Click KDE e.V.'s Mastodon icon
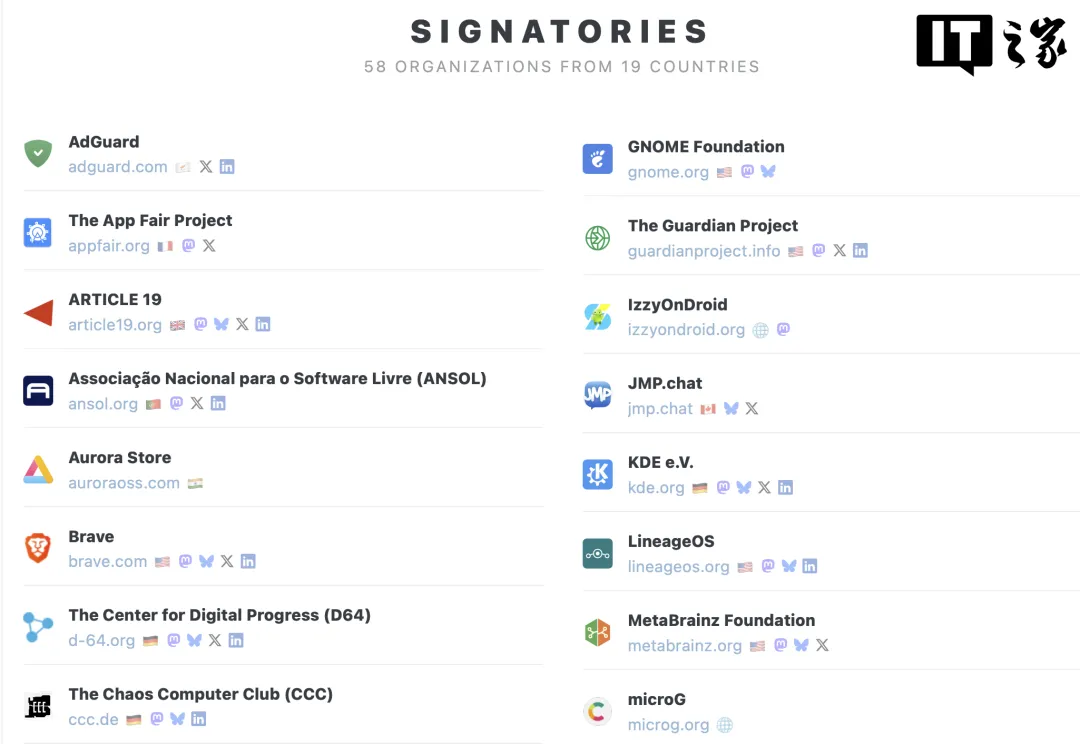The width and height of the screenshot is (1080, 744). point(723,488)
